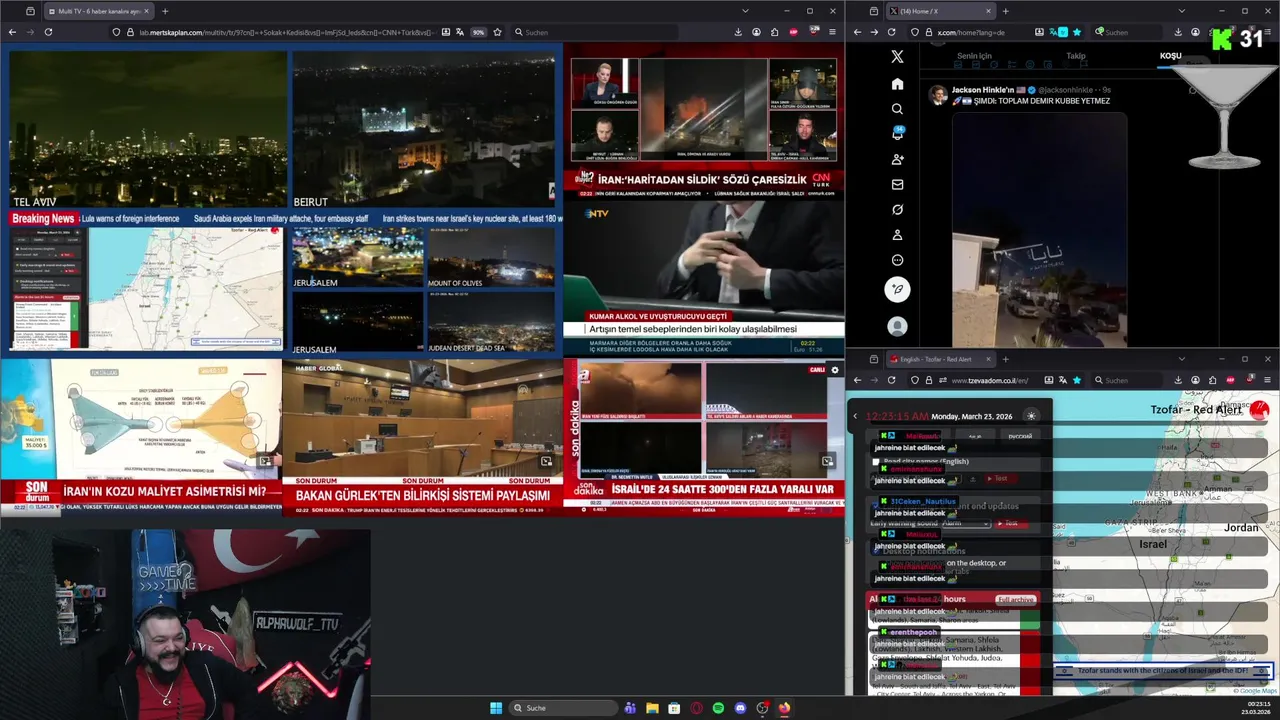
Task: Switch to Takip tab on X
Action: (1076, 56)
